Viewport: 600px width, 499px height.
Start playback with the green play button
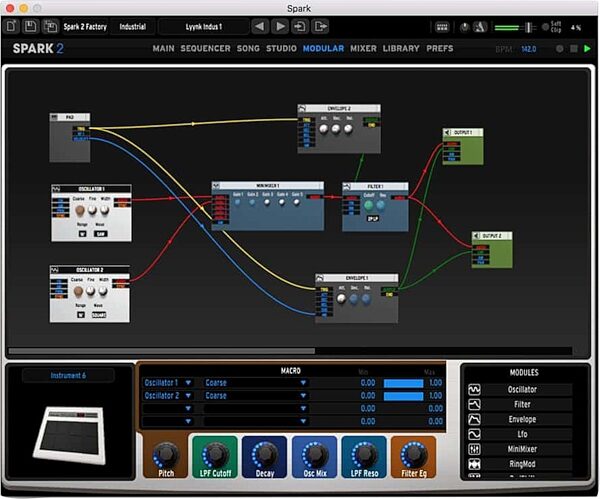587,49
